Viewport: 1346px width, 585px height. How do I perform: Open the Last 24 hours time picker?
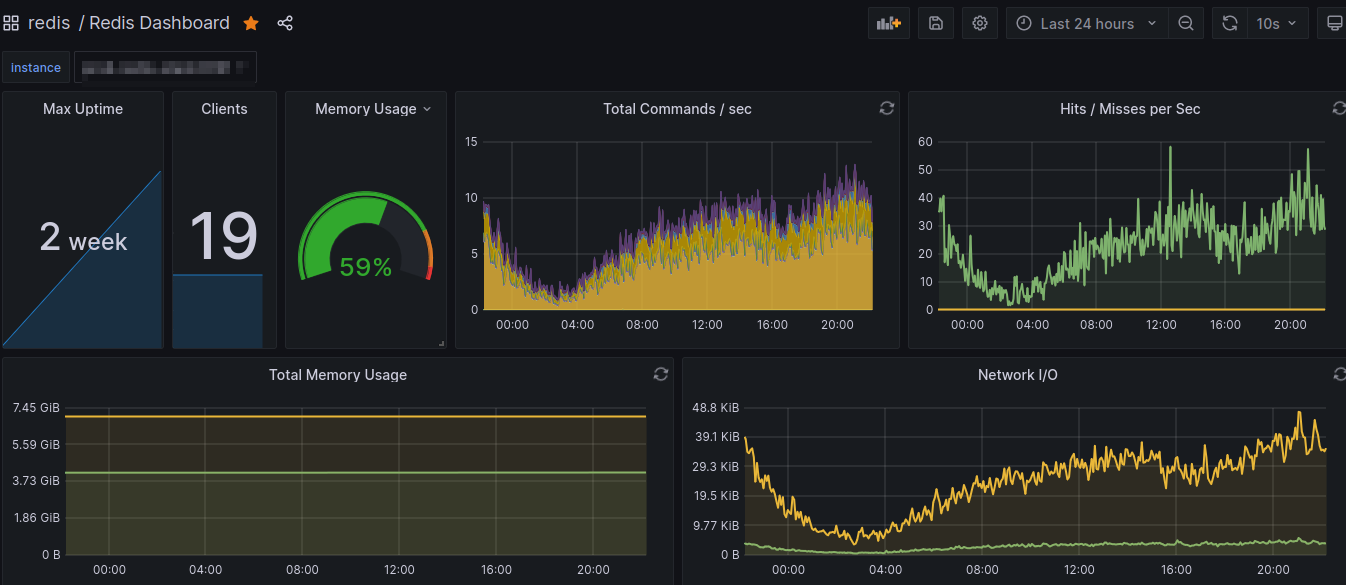[x=1086, y=22]
